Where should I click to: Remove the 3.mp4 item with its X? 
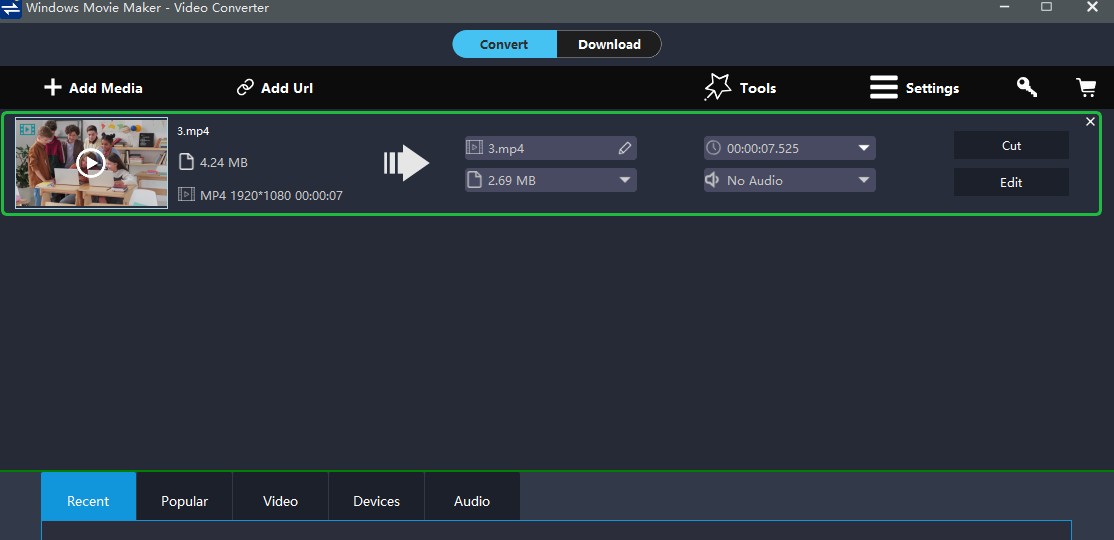pyautogui.click(x=1091, y=122)
